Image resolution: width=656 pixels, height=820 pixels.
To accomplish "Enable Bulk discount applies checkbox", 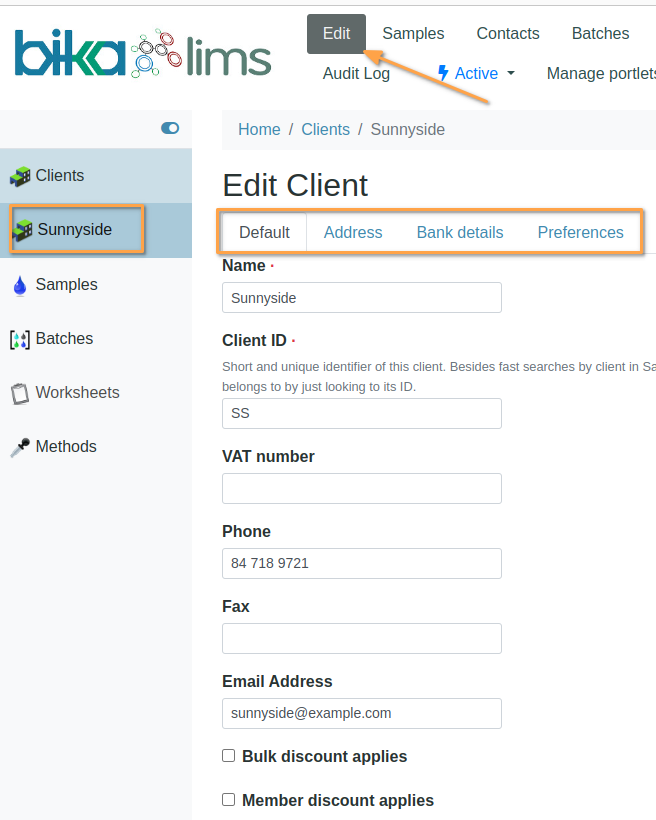I will click(228, 756).
